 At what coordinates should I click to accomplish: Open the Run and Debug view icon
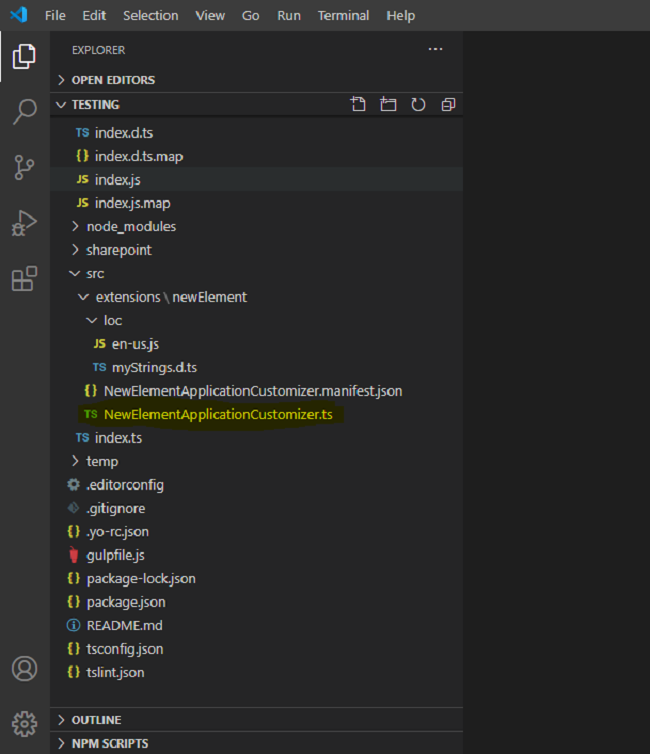[x=24, y=223]
